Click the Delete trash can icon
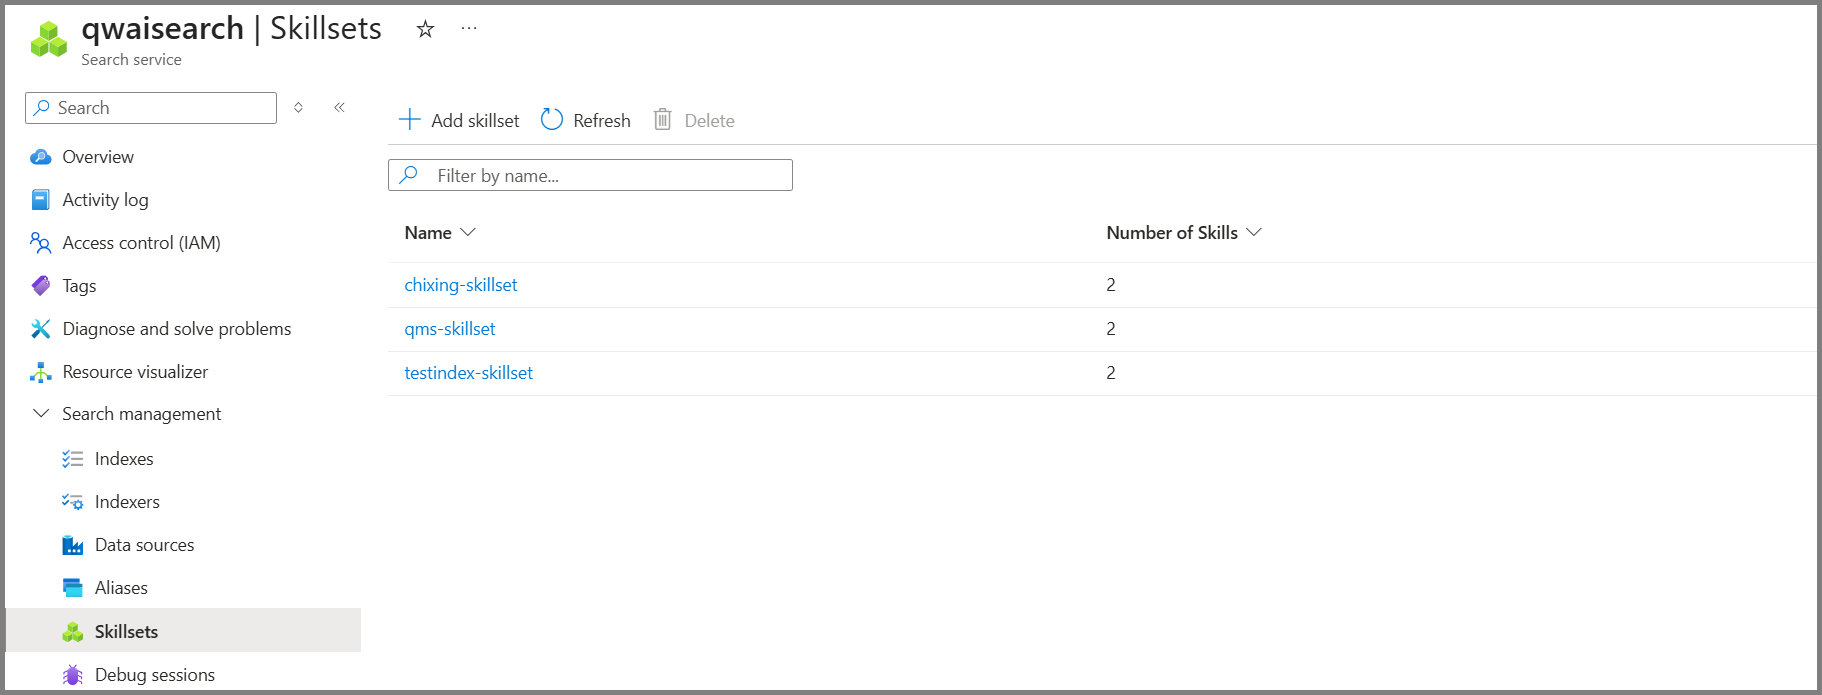This screenshot has height=695, width=1822. coord(662,120)
